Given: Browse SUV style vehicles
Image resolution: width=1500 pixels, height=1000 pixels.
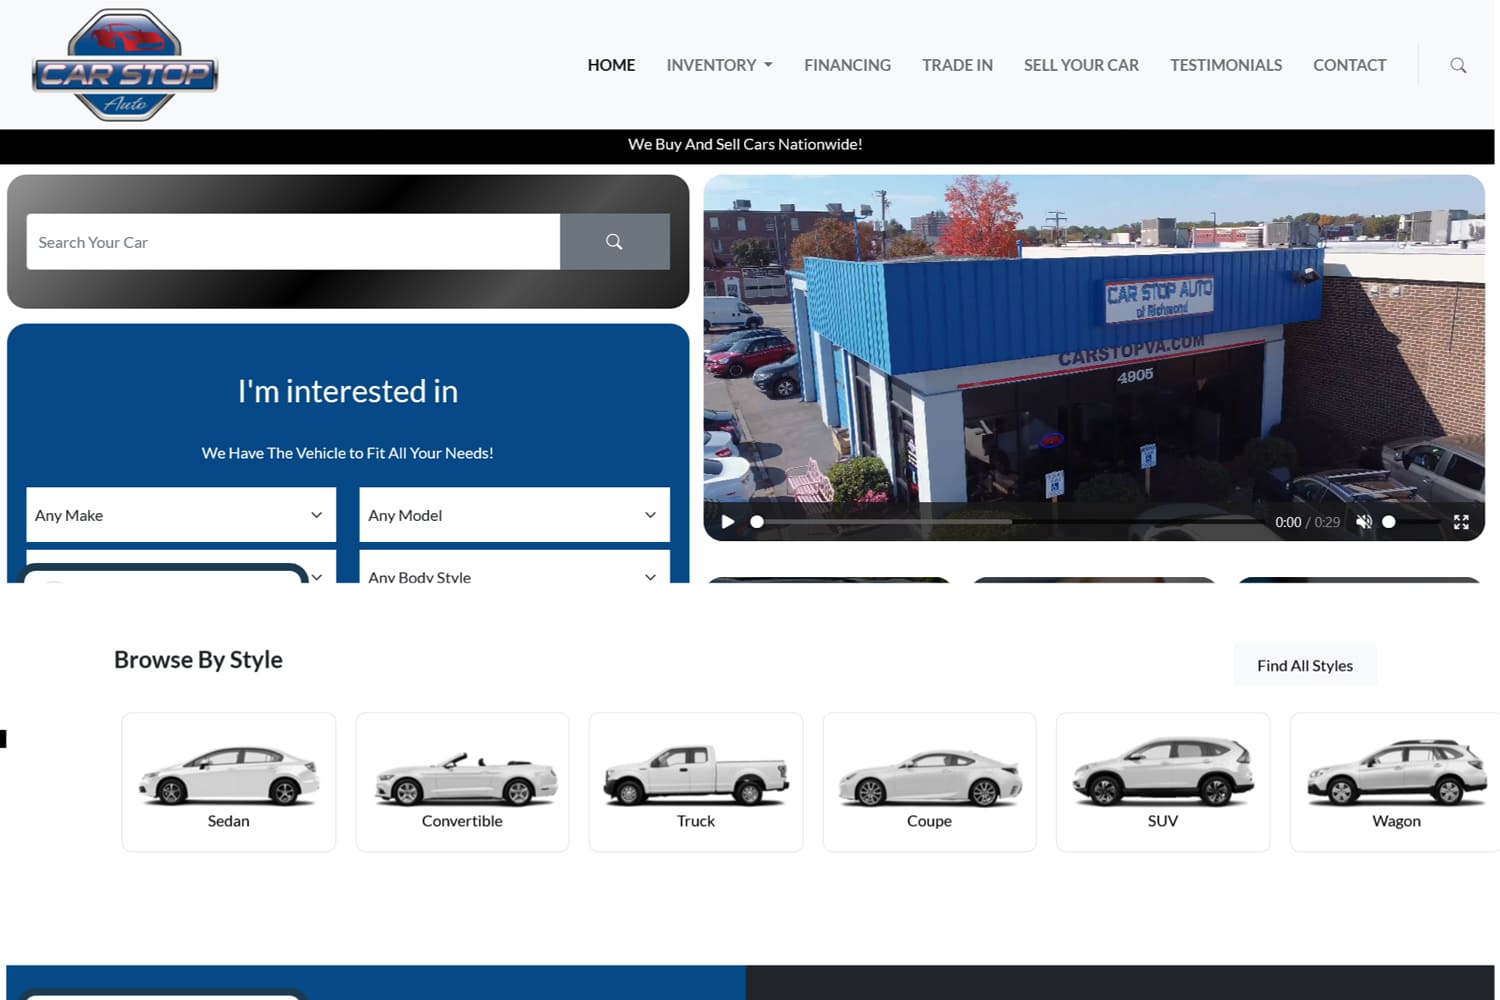Looking at the screenshot, I should point(1163,782).
